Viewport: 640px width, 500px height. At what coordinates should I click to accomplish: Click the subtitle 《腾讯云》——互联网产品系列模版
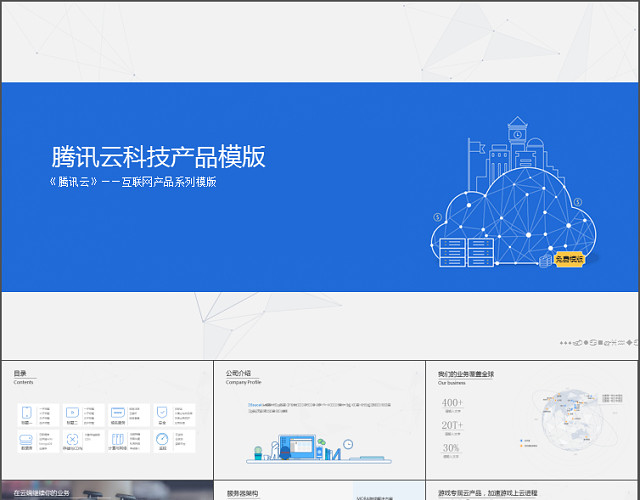point(133,182)
